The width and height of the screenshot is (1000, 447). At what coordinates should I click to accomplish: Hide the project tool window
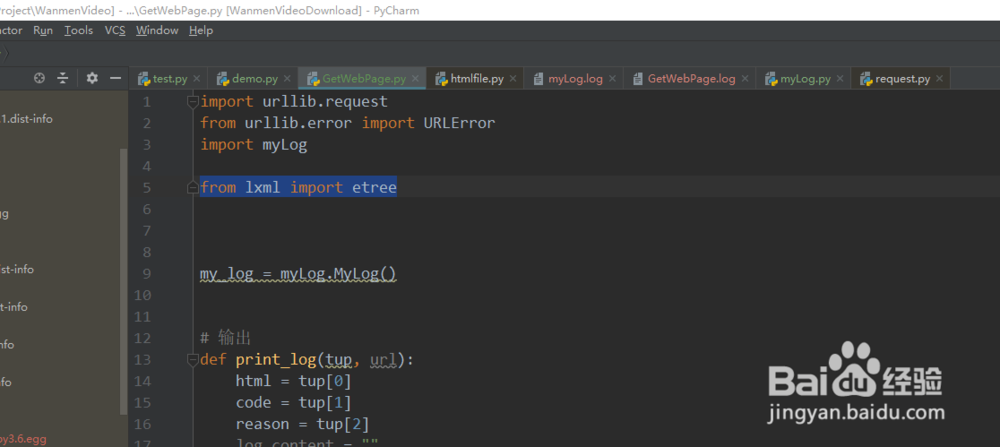pos(115,78)
